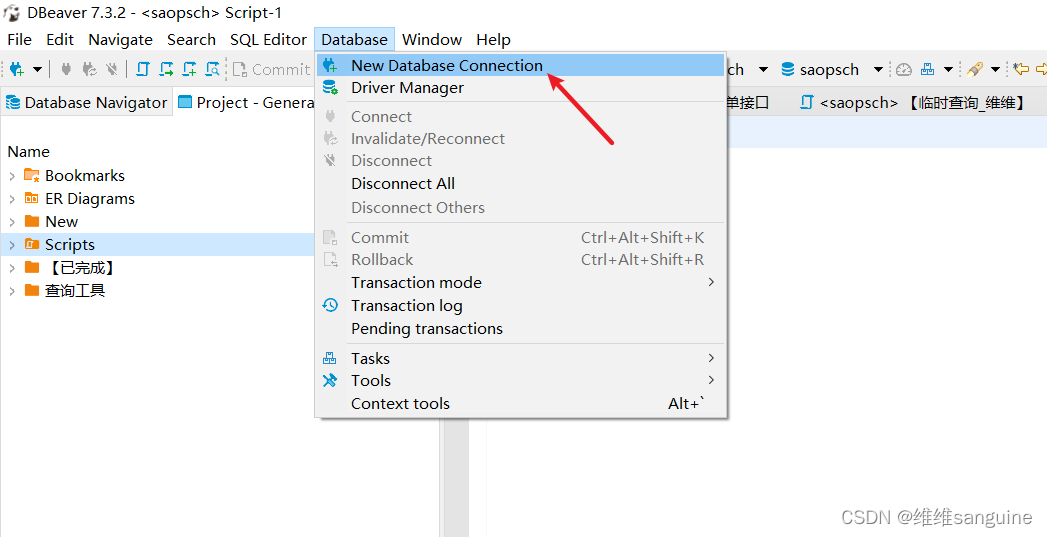Click the Transaction log clock icon

click(330, 305)
